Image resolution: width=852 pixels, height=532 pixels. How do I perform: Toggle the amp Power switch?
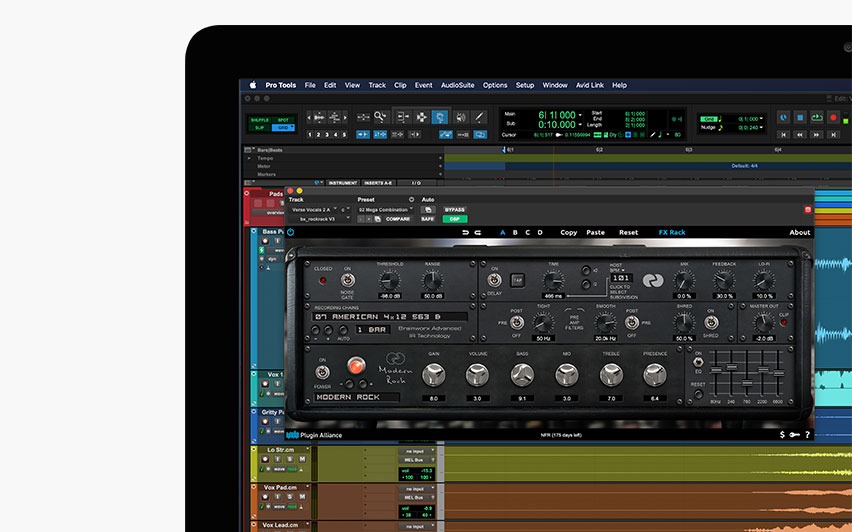click(x=322, y=372)
